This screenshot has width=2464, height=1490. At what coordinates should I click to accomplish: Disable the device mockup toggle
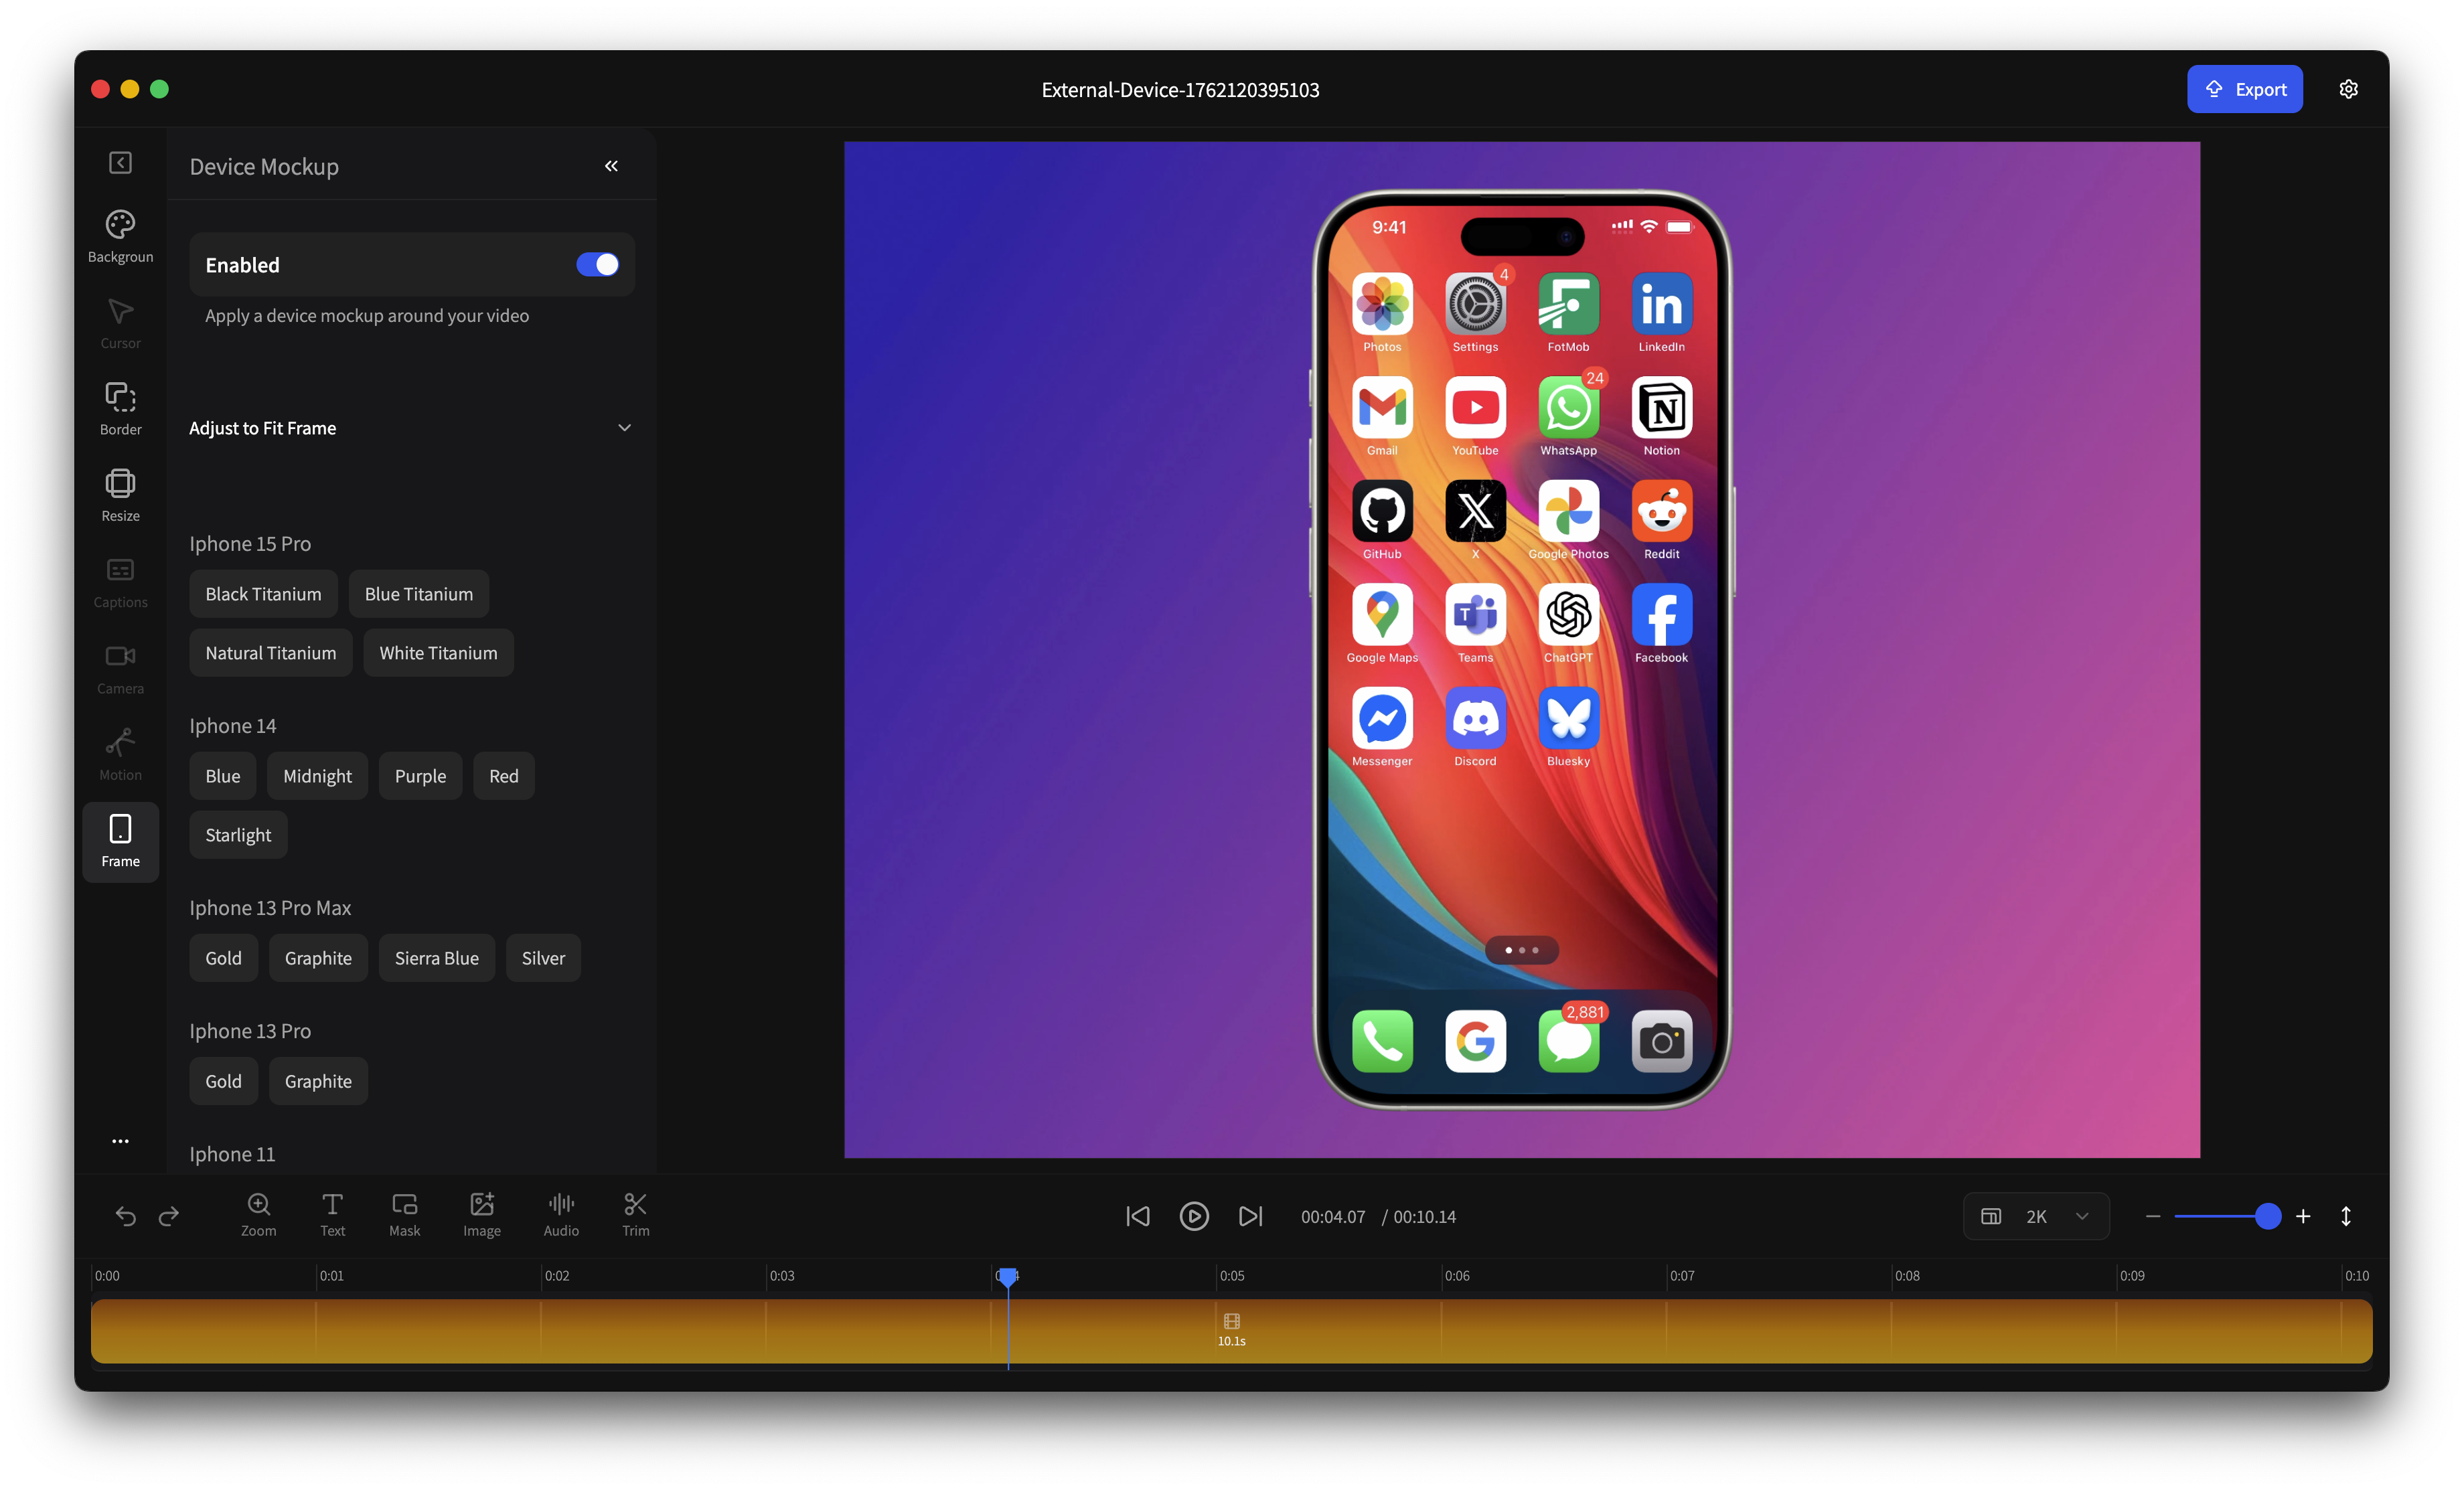(597, 264)
